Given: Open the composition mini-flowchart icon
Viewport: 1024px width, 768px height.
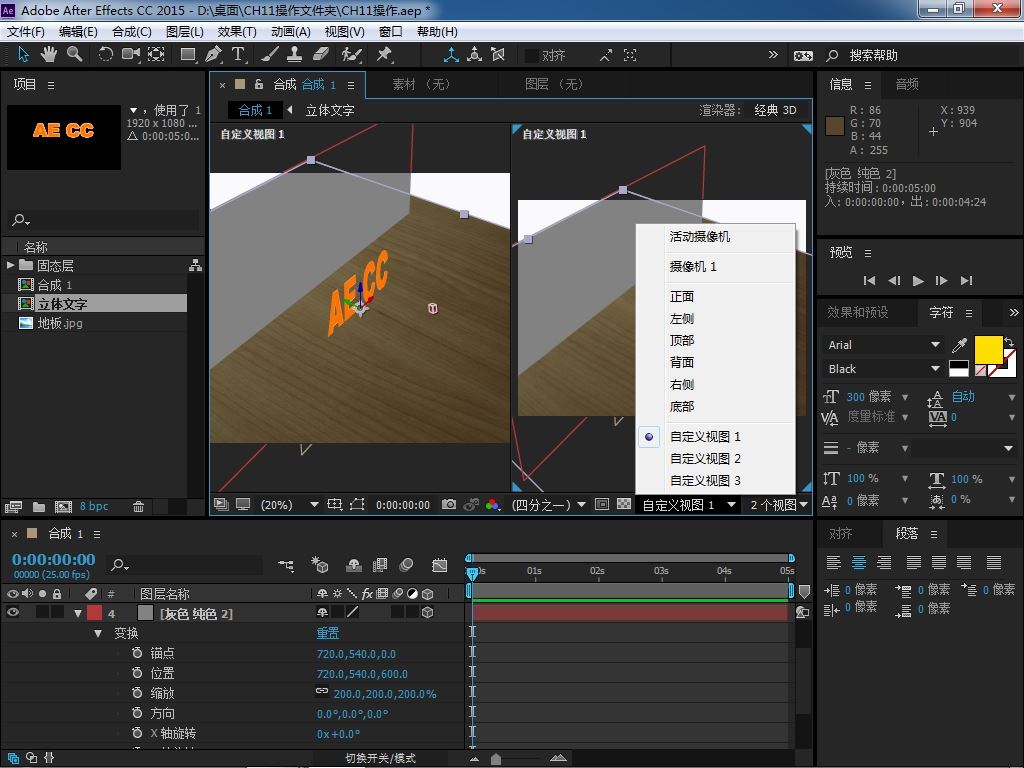Looking at the screenshot, I should (x=285, y=565).
